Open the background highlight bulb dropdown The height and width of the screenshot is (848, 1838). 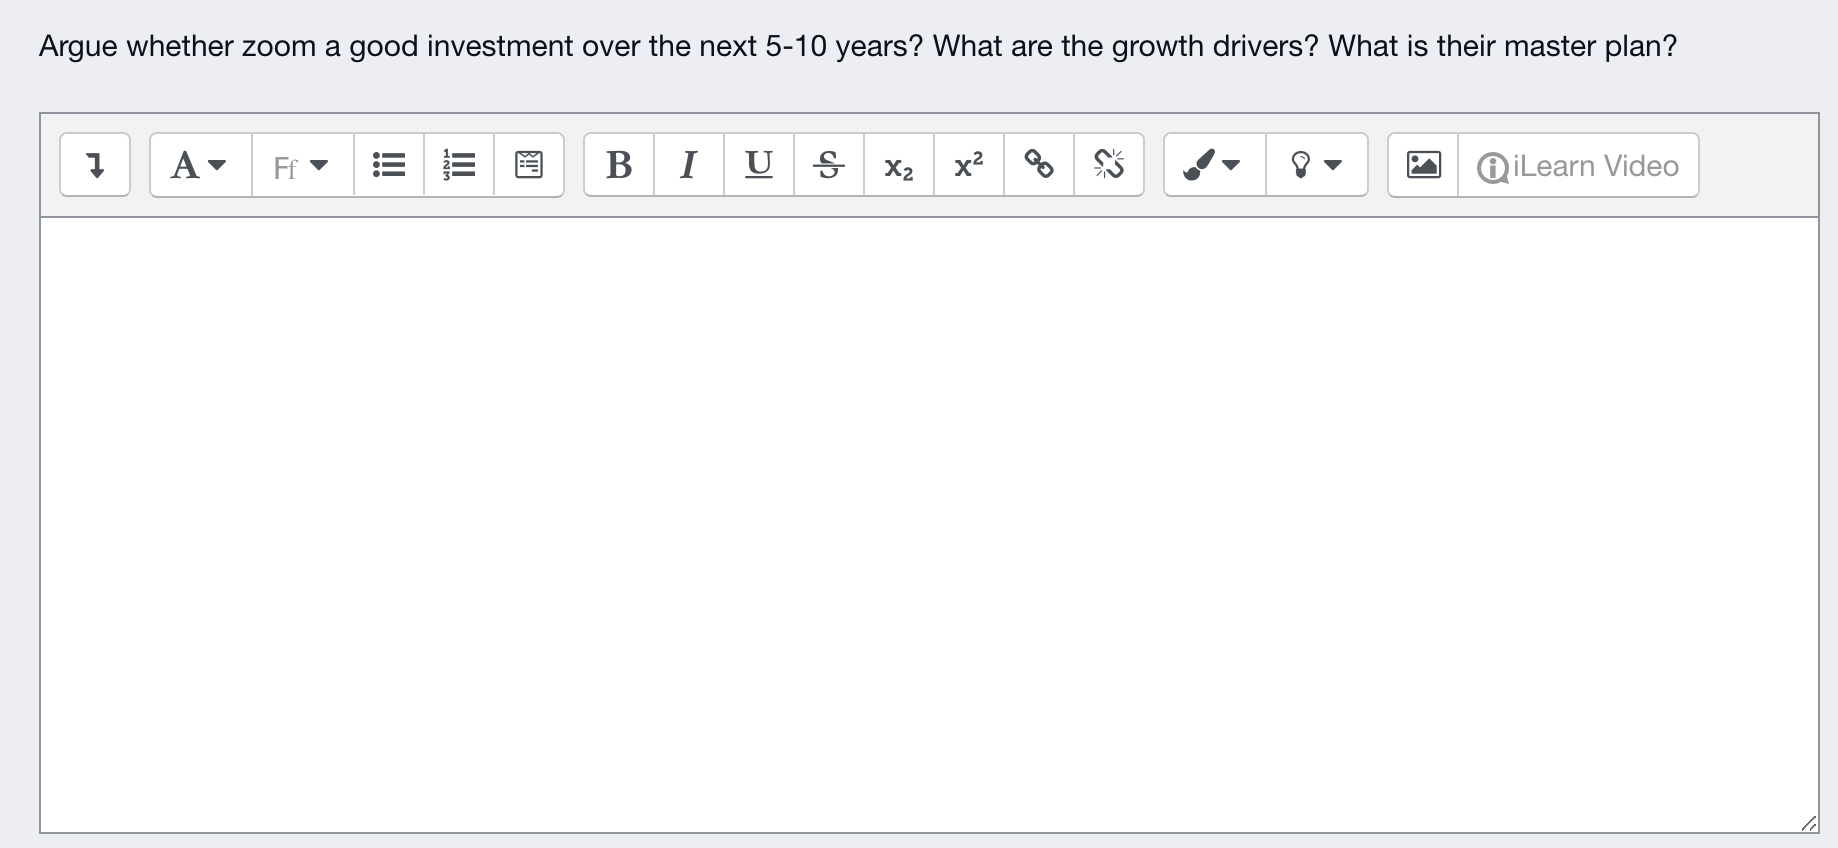(x=1316, y=165)
